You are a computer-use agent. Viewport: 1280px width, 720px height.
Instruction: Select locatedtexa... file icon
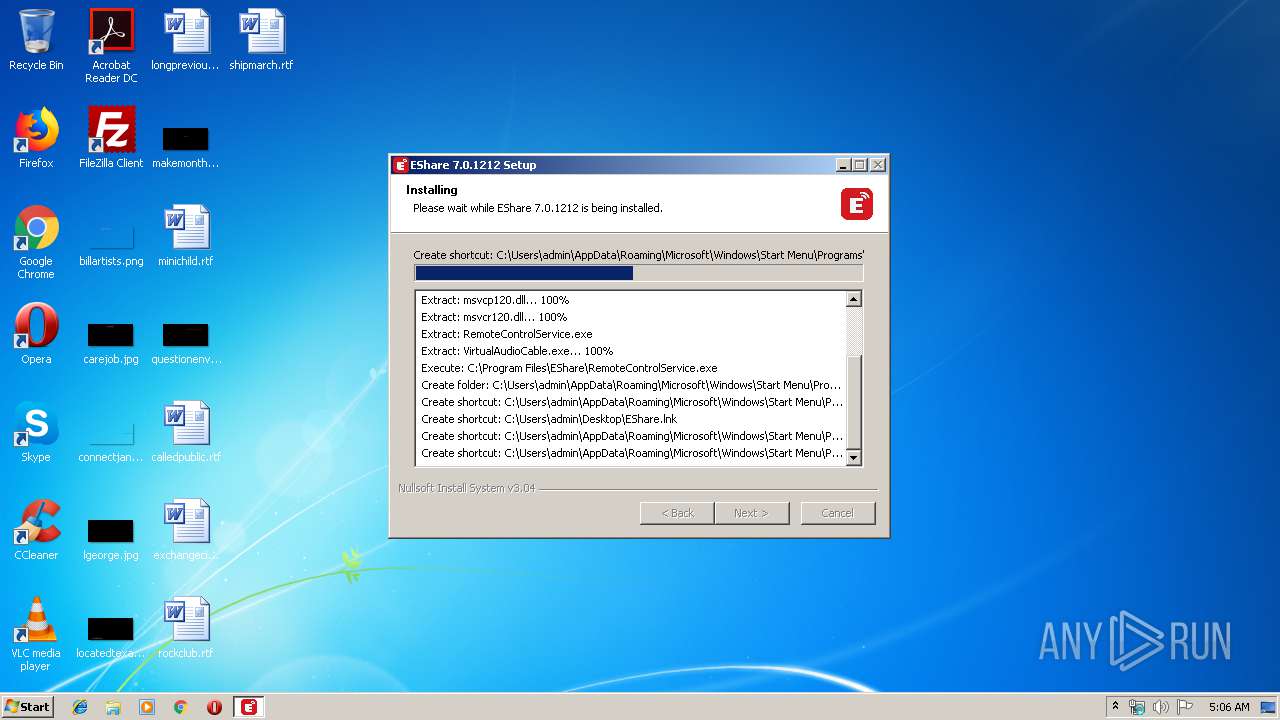coord(111,636)
